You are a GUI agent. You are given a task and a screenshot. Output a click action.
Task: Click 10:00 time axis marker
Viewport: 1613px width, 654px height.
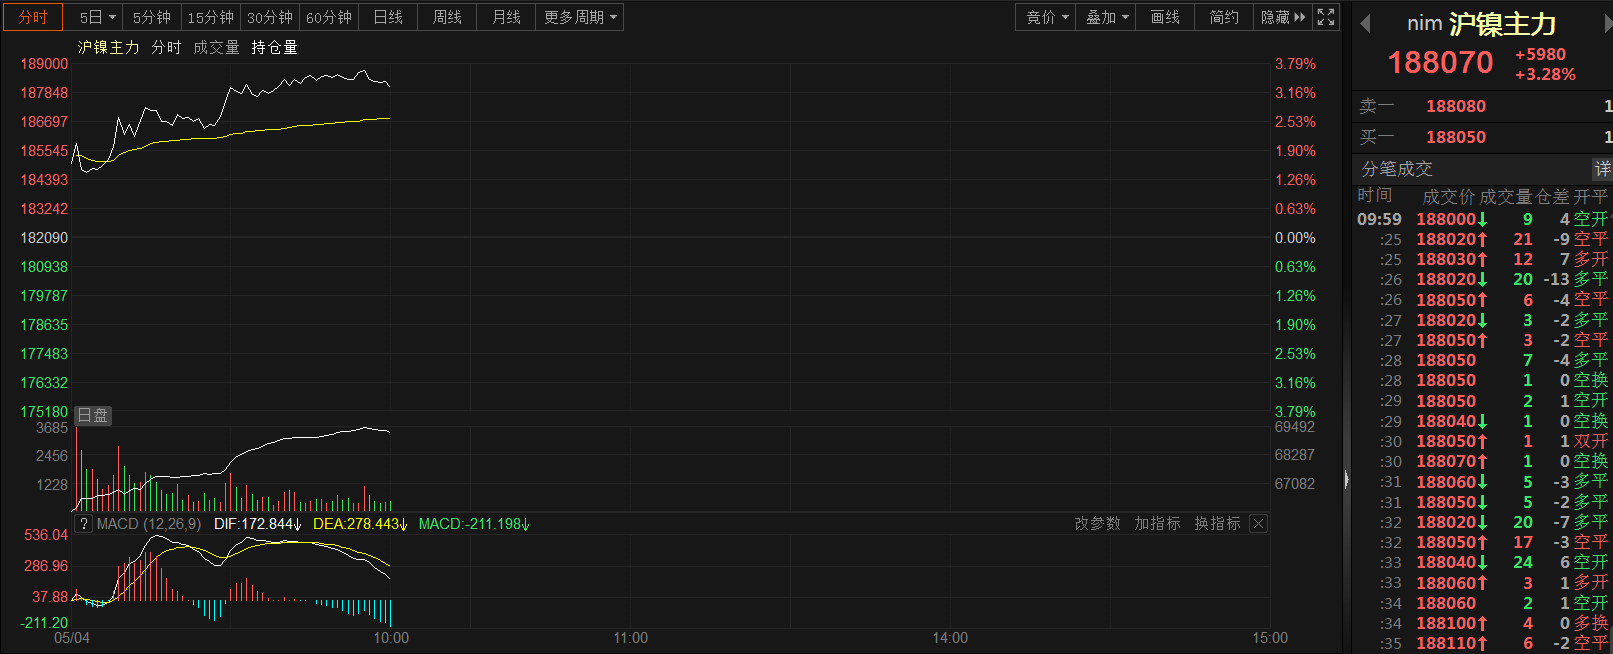[391, 638]
